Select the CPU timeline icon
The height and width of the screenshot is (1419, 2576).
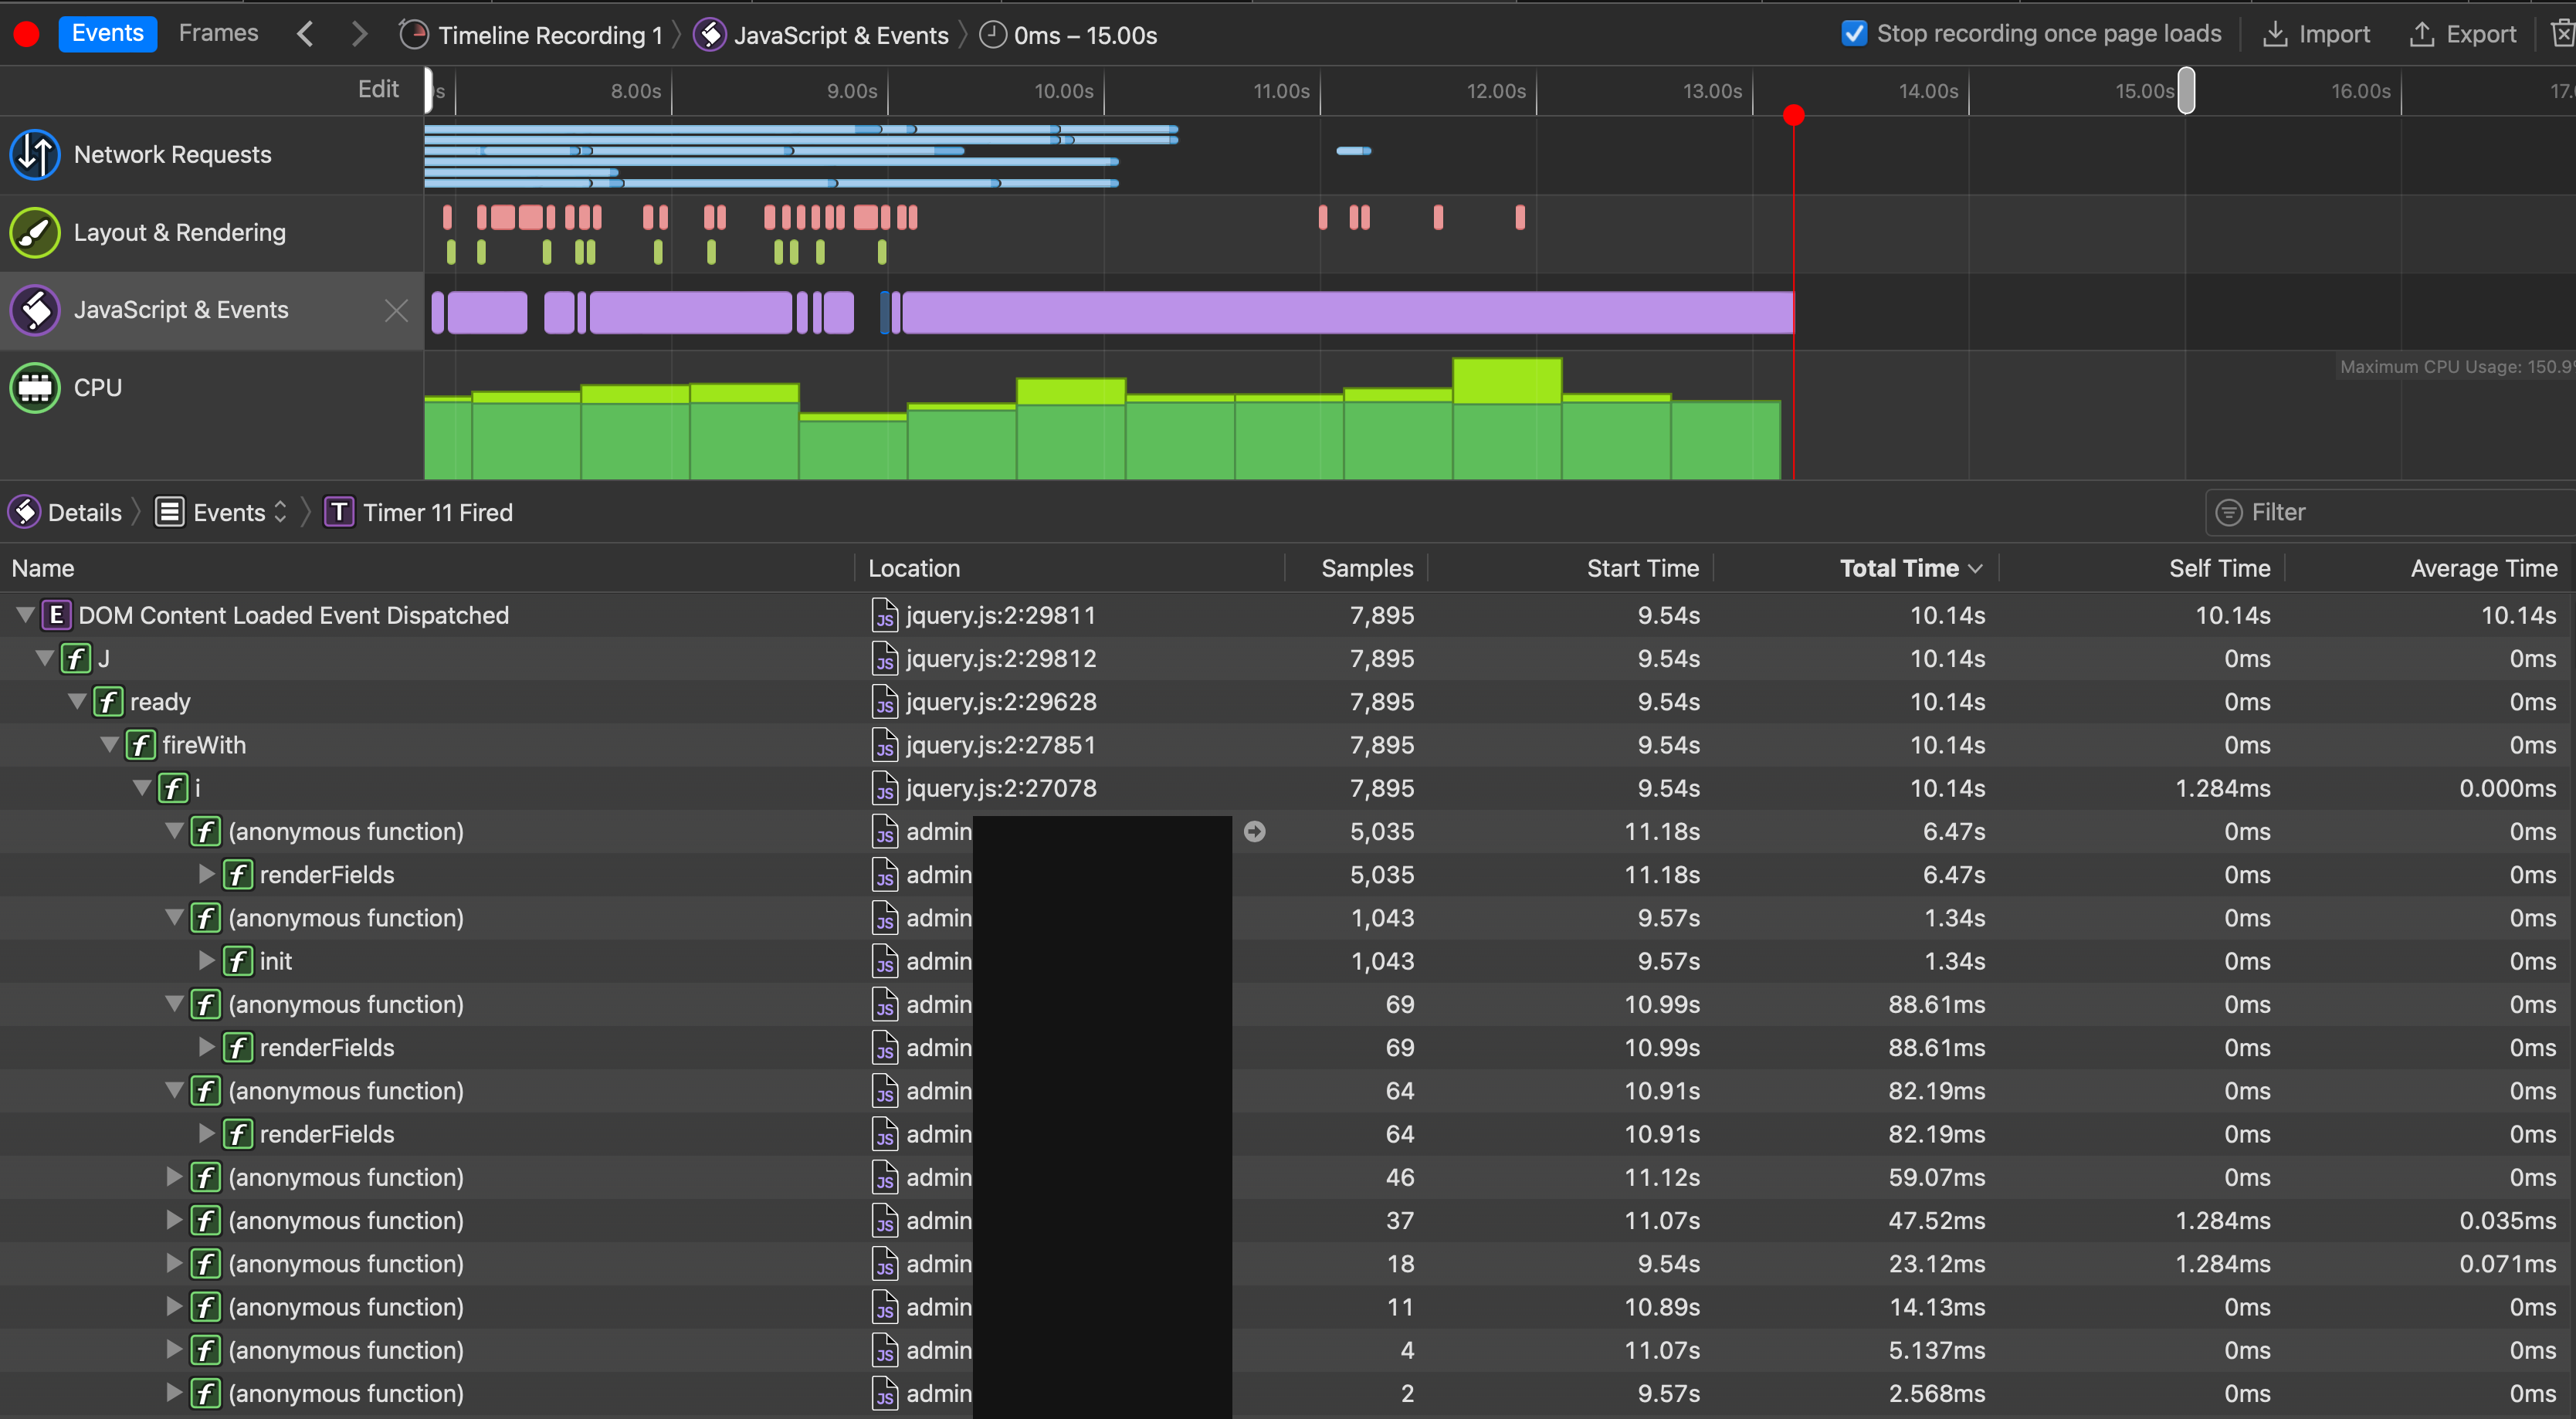click(x=35, y=387)
